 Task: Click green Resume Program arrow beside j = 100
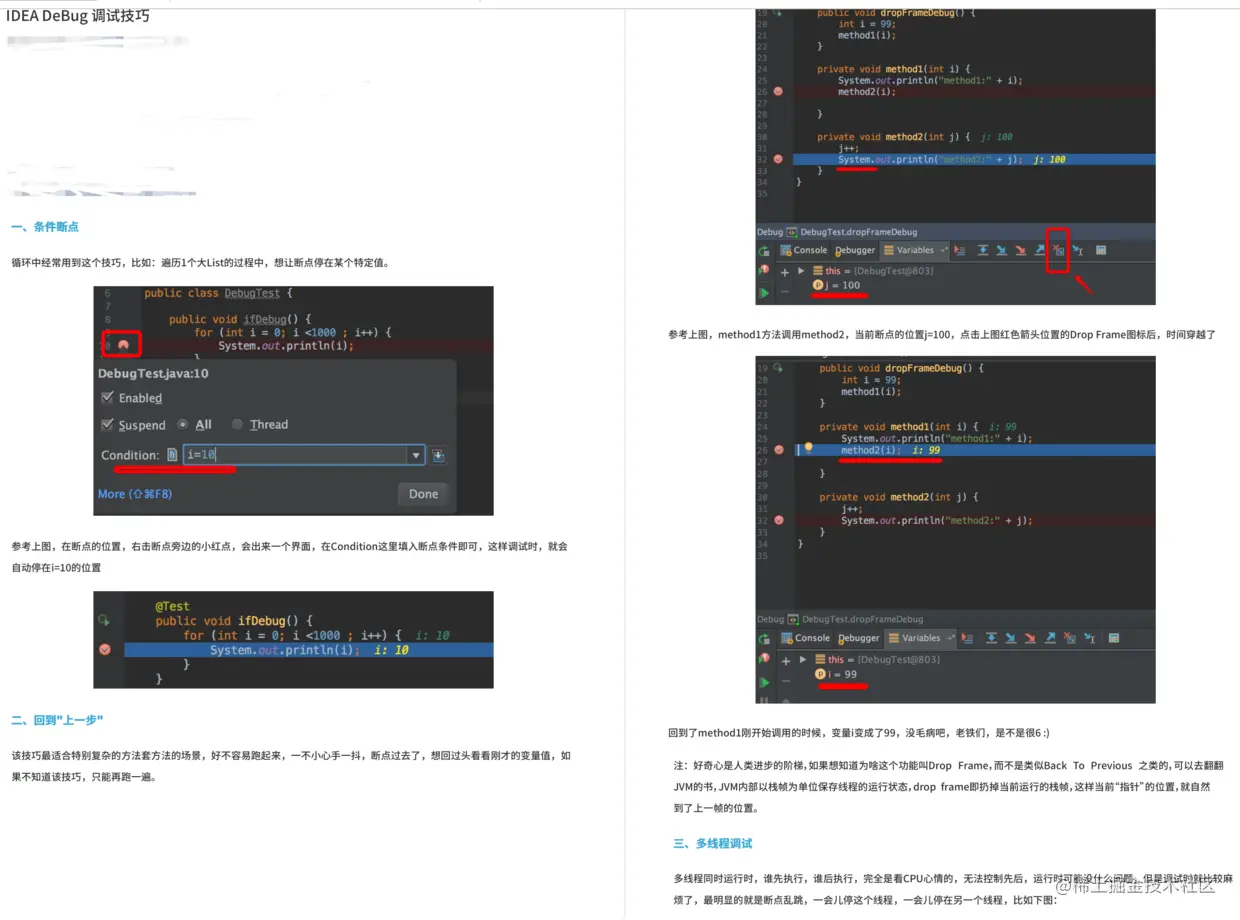tap(763, 293)
